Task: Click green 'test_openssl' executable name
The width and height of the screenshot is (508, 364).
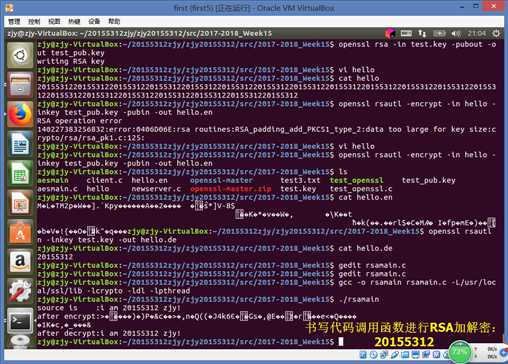Action: 356,180
